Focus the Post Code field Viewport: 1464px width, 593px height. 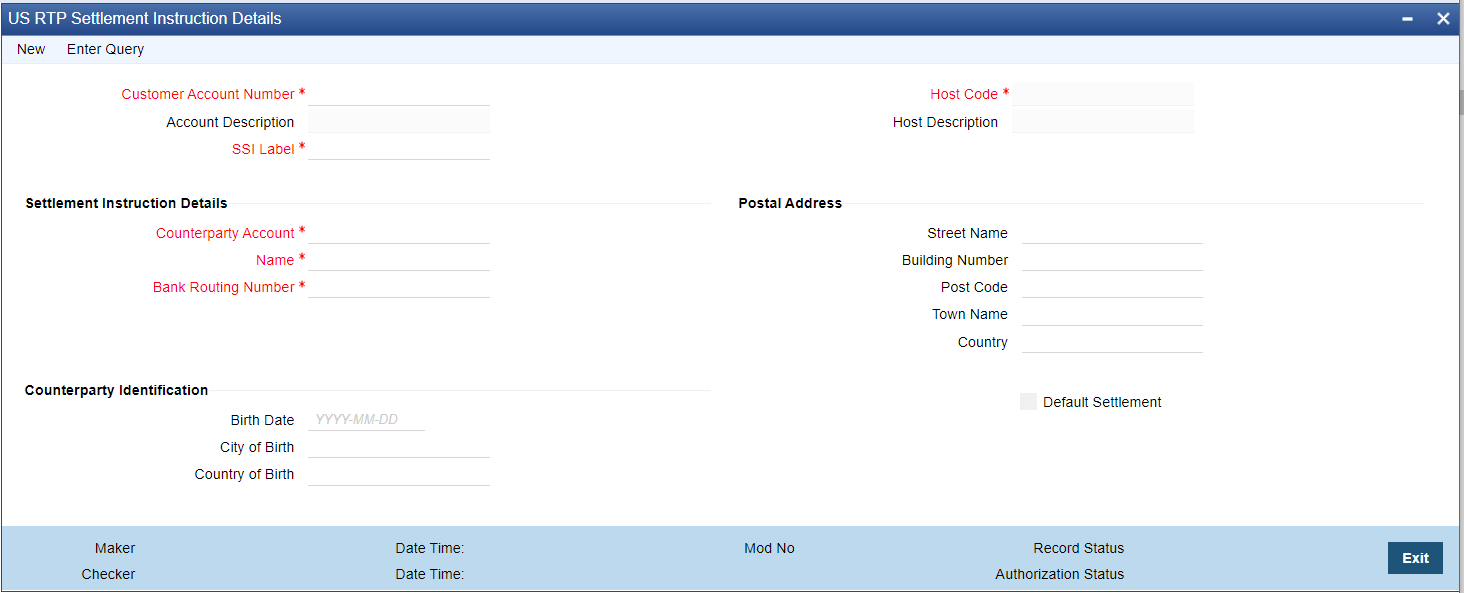[1112, 287]
